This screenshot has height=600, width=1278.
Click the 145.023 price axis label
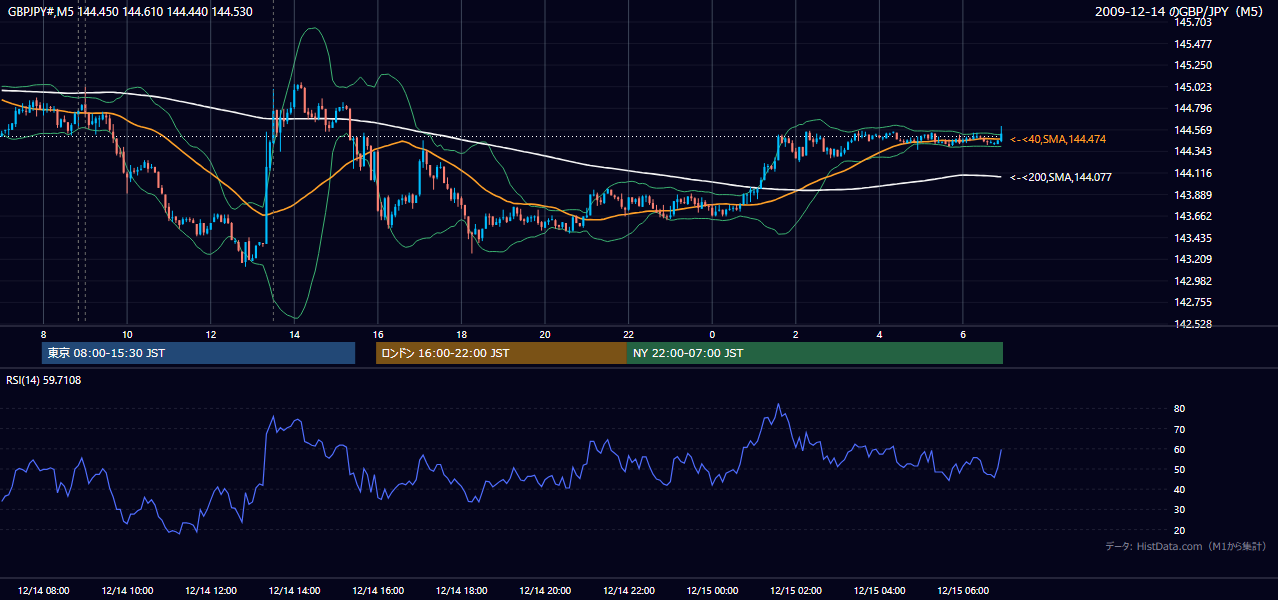[x=1191, y=87]
